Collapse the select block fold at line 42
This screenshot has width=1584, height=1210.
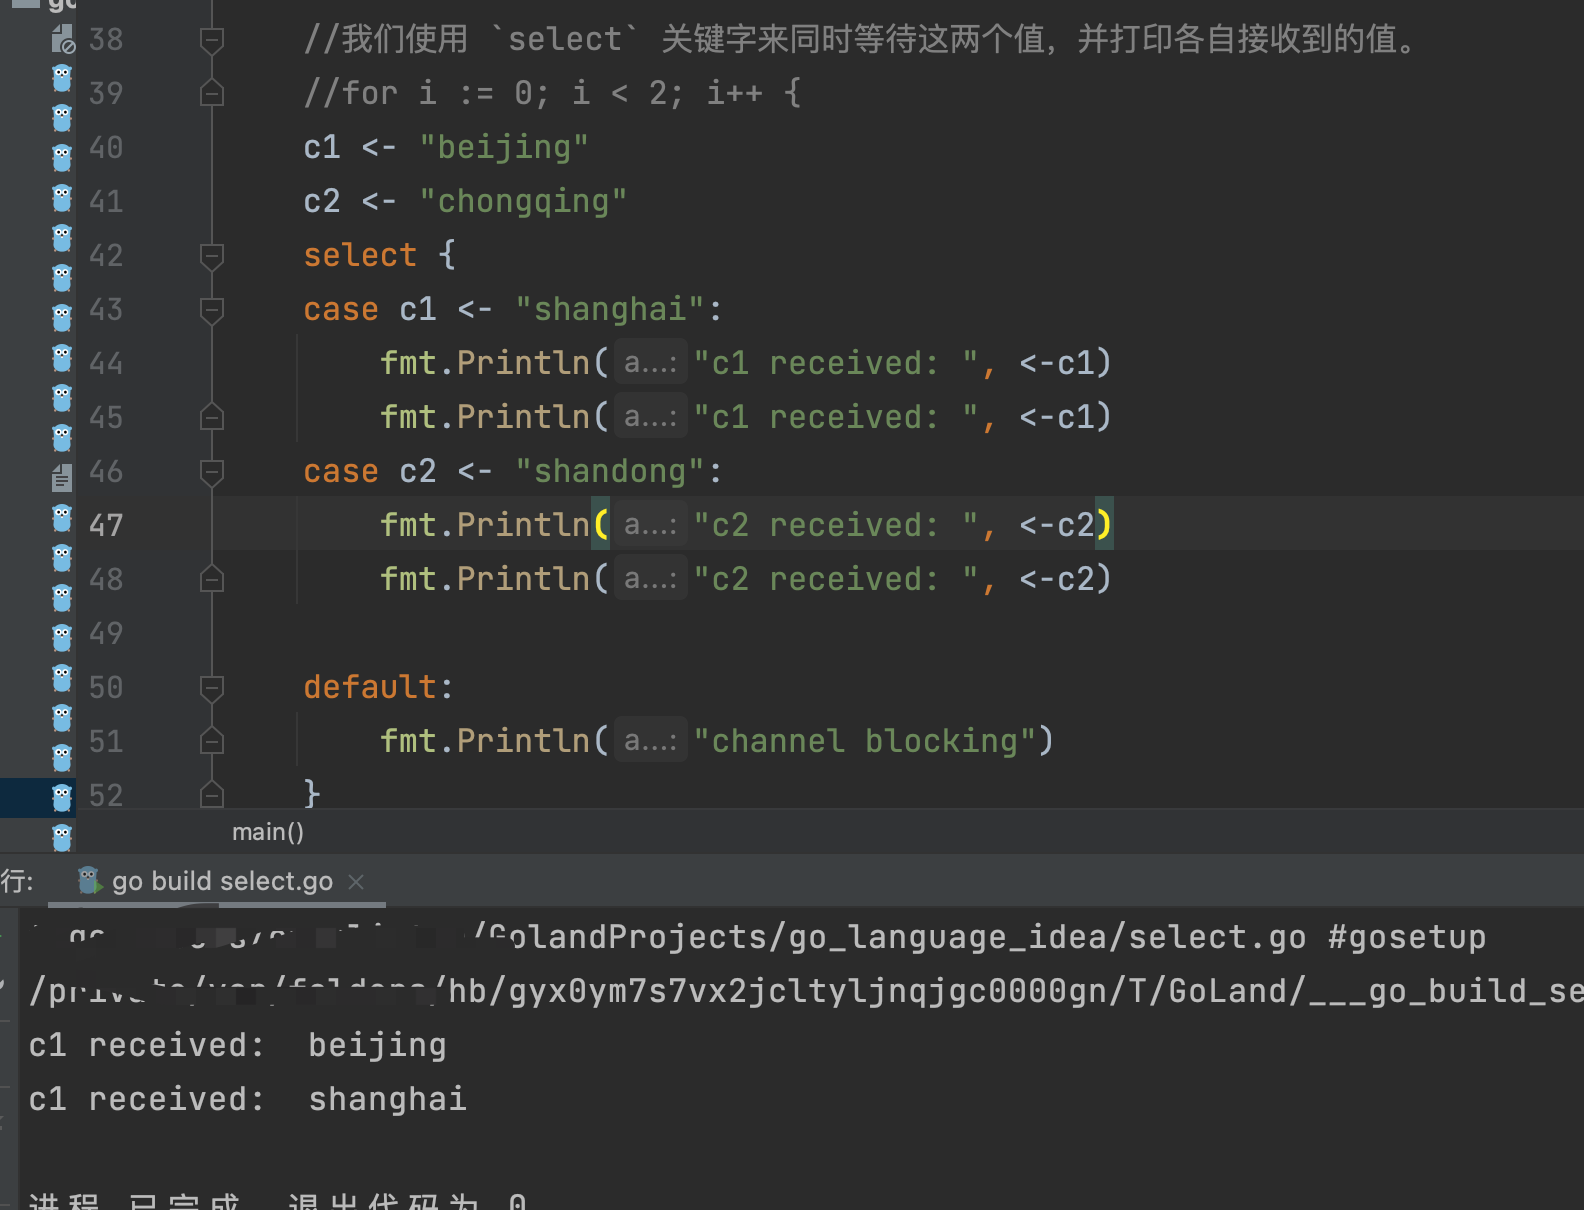point(211,256)
